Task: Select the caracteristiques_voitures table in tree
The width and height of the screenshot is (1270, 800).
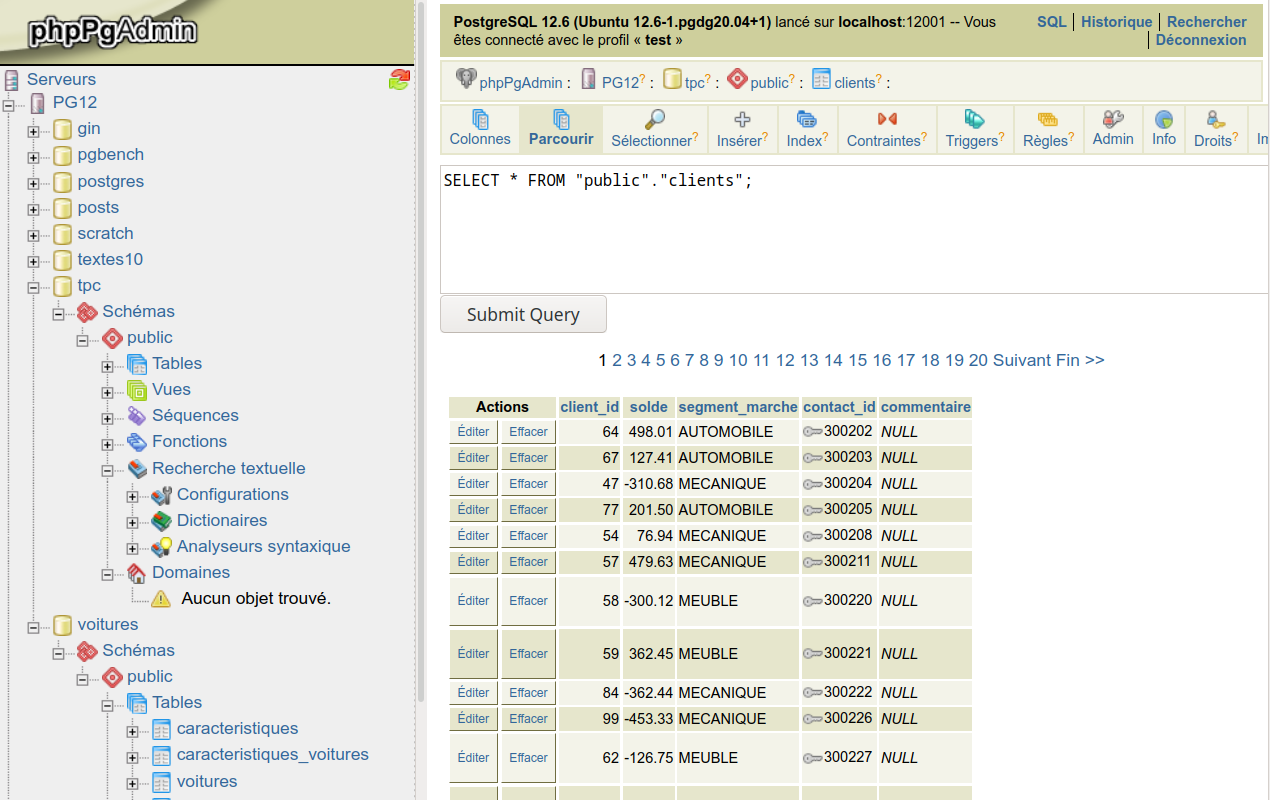Action: (x=273, y=754)
